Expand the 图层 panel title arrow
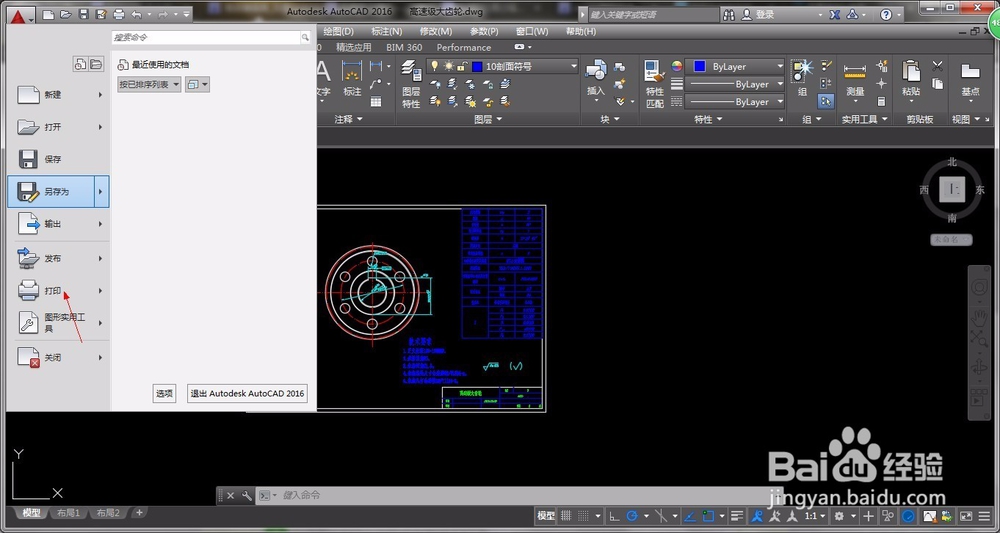 point(499,119)
